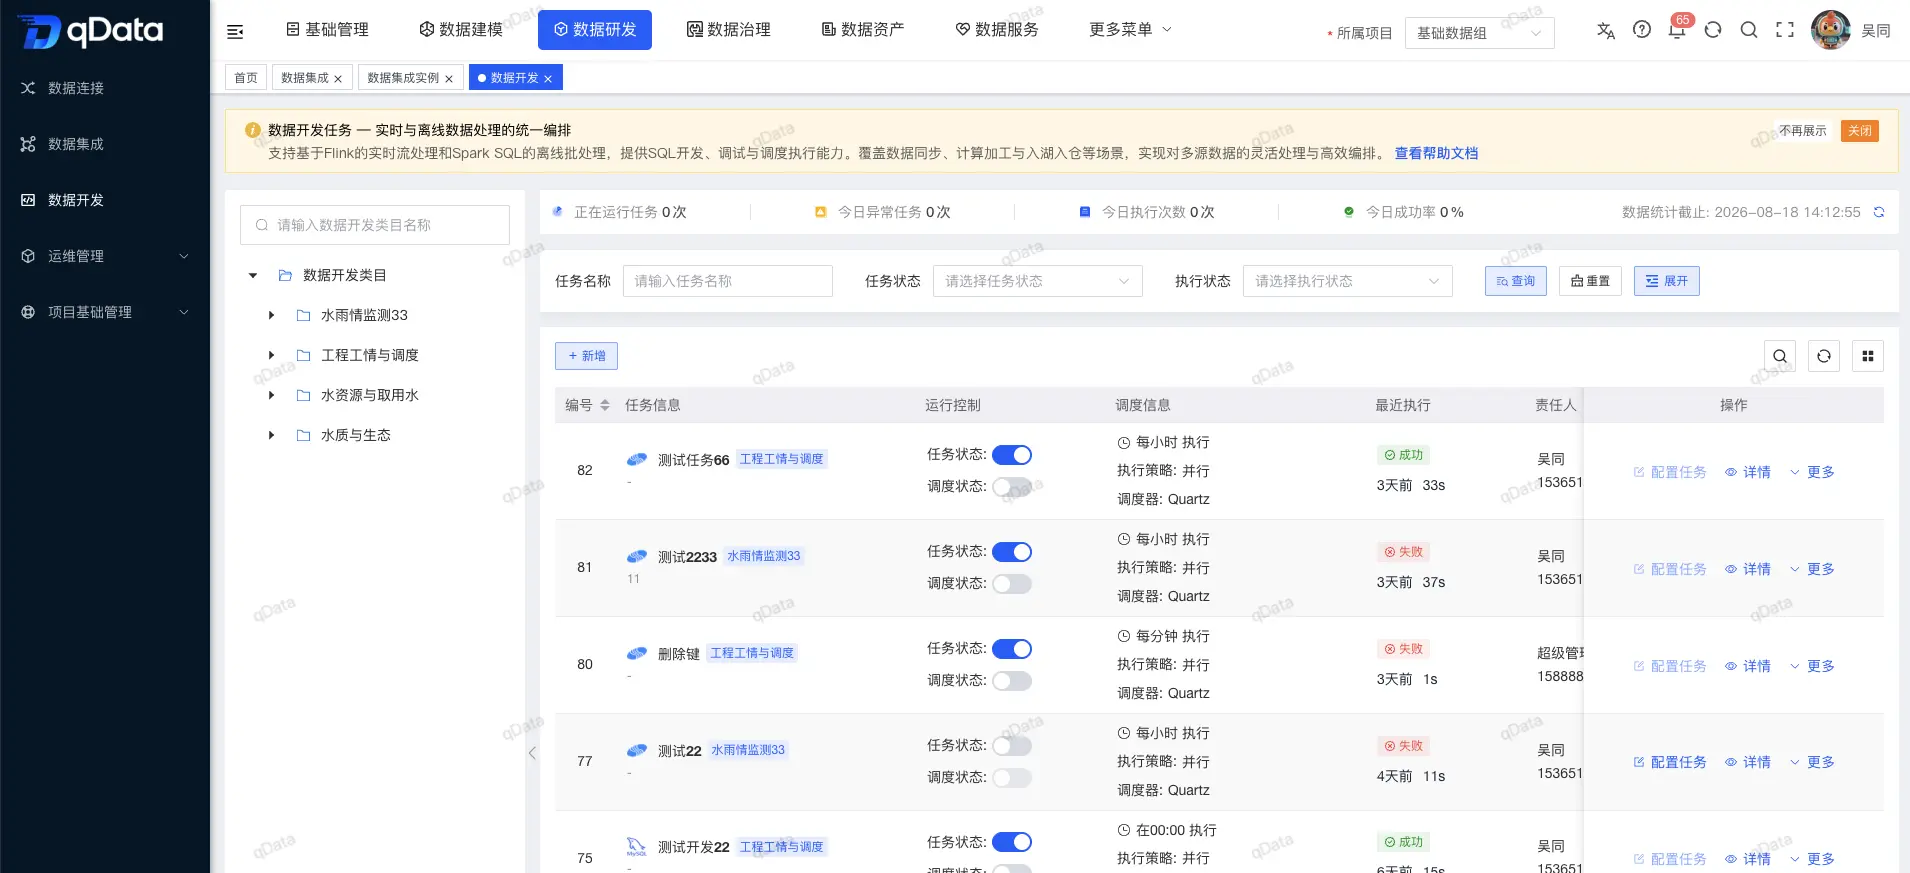Click the table refresh icon button
Viewport: 1910px width, 873px height.
pos(1824,356)
